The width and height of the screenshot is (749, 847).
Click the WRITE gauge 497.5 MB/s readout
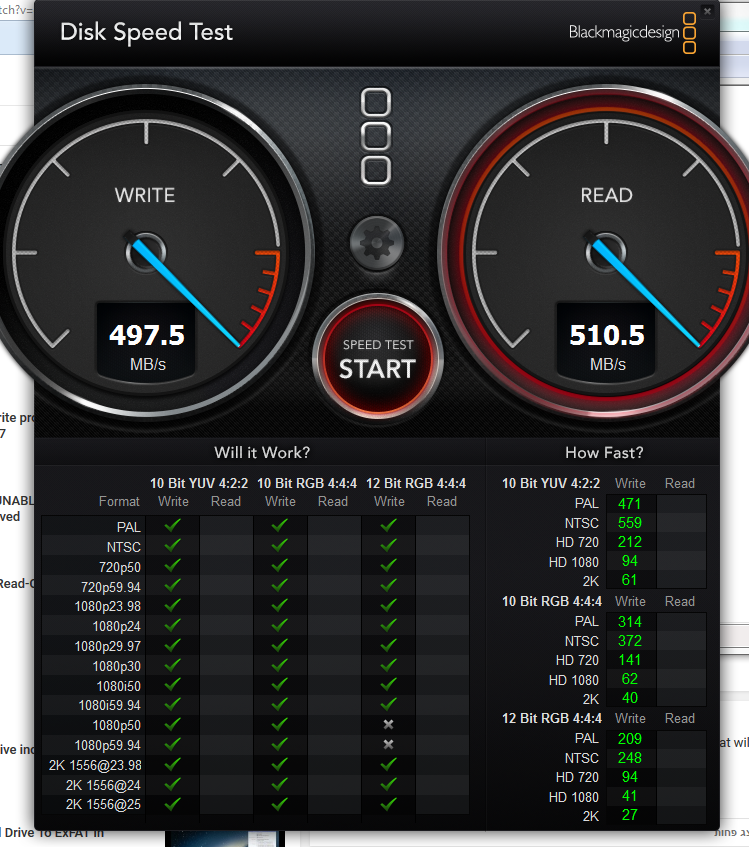click(147, 335)
